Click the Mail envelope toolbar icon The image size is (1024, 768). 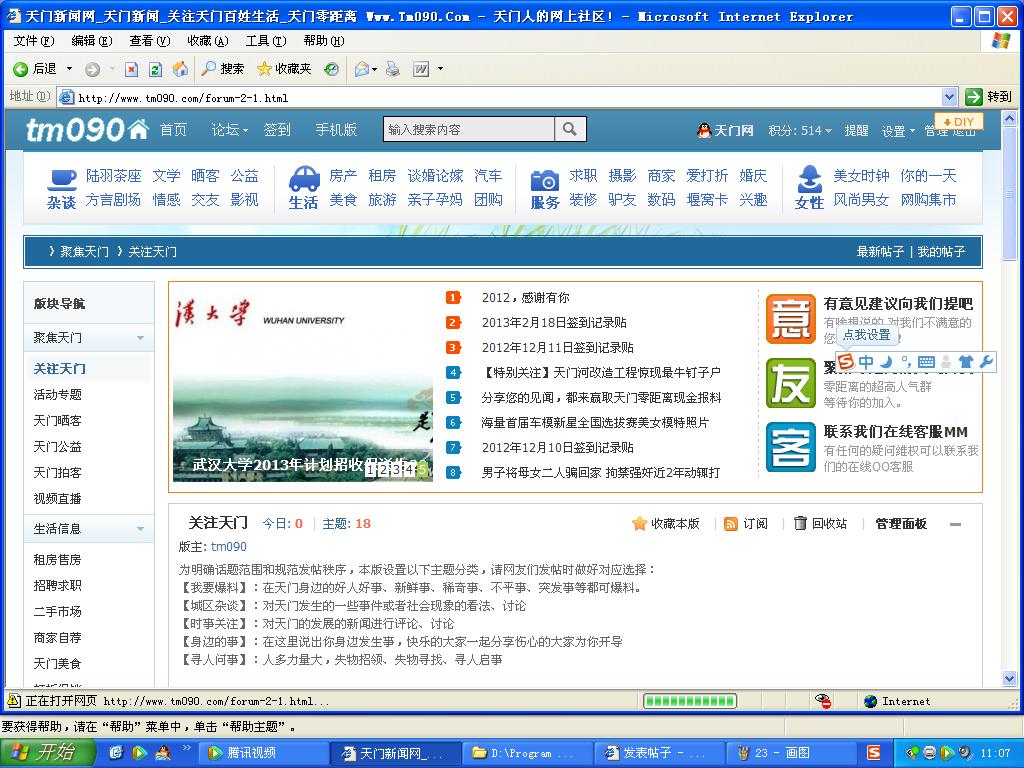[x=361, y=69]
